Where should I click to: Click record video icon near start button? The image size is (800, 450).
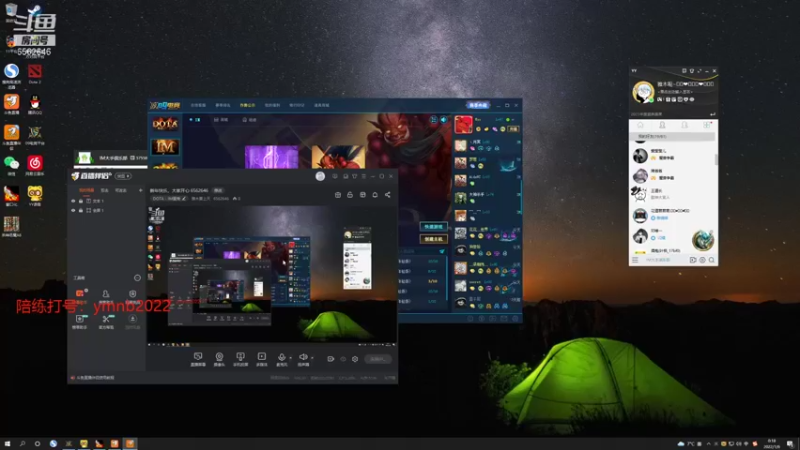tap(331, 359)
